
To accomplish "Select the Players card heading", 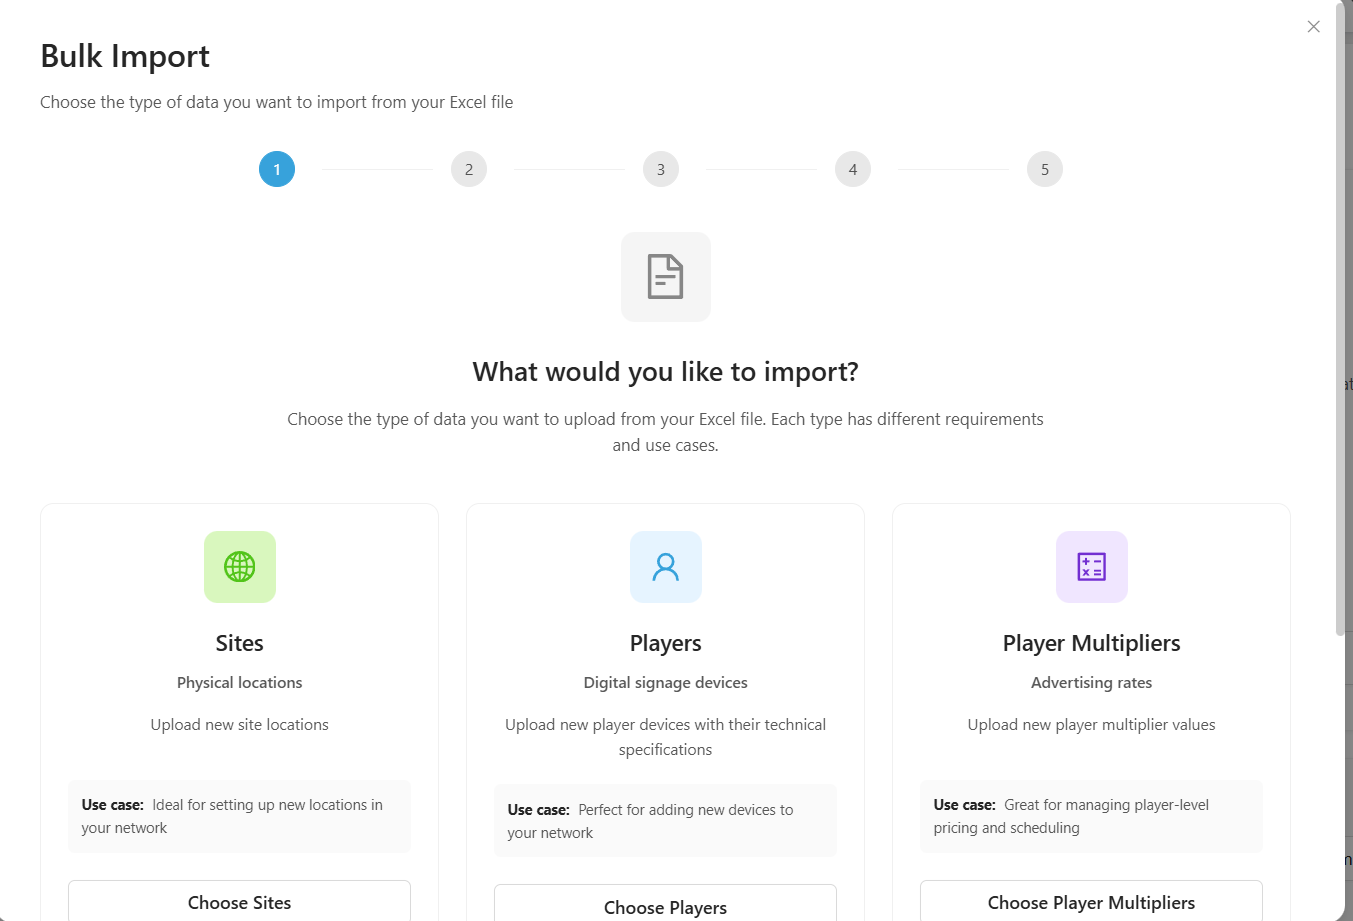I will [x=666, y=643].
